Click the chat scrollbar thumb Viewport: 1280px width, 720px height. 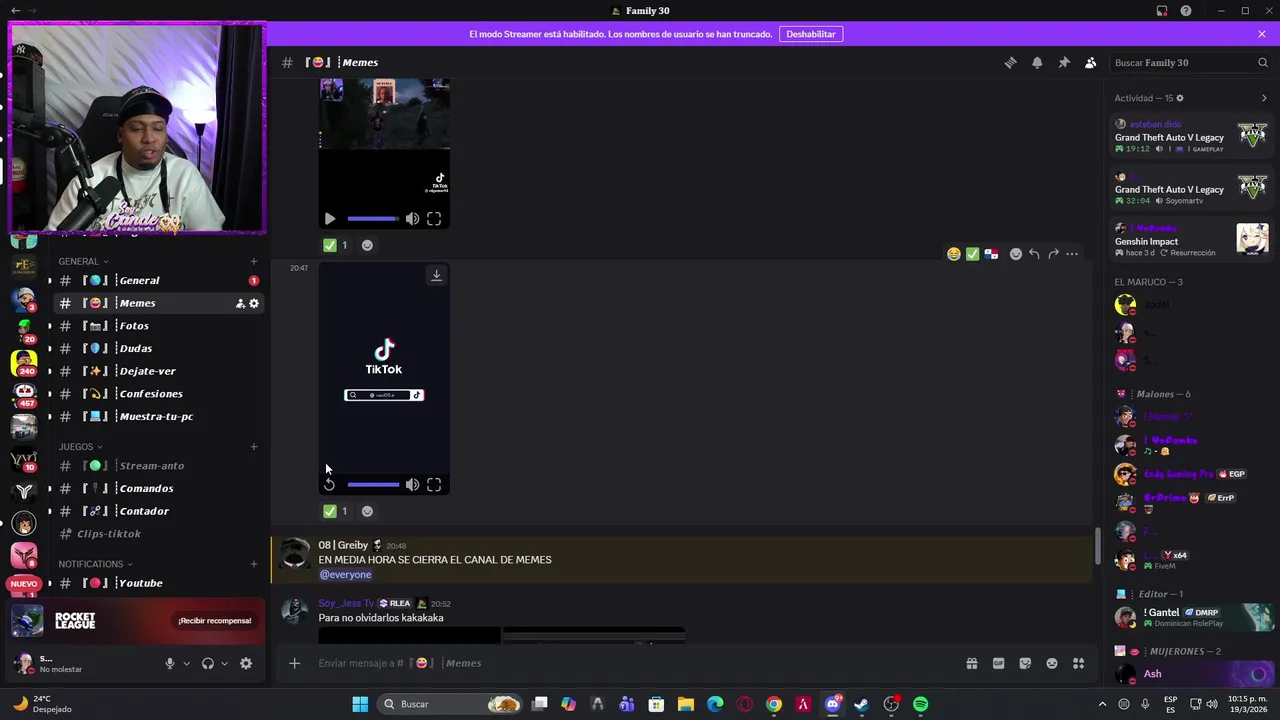point(1098,545)
